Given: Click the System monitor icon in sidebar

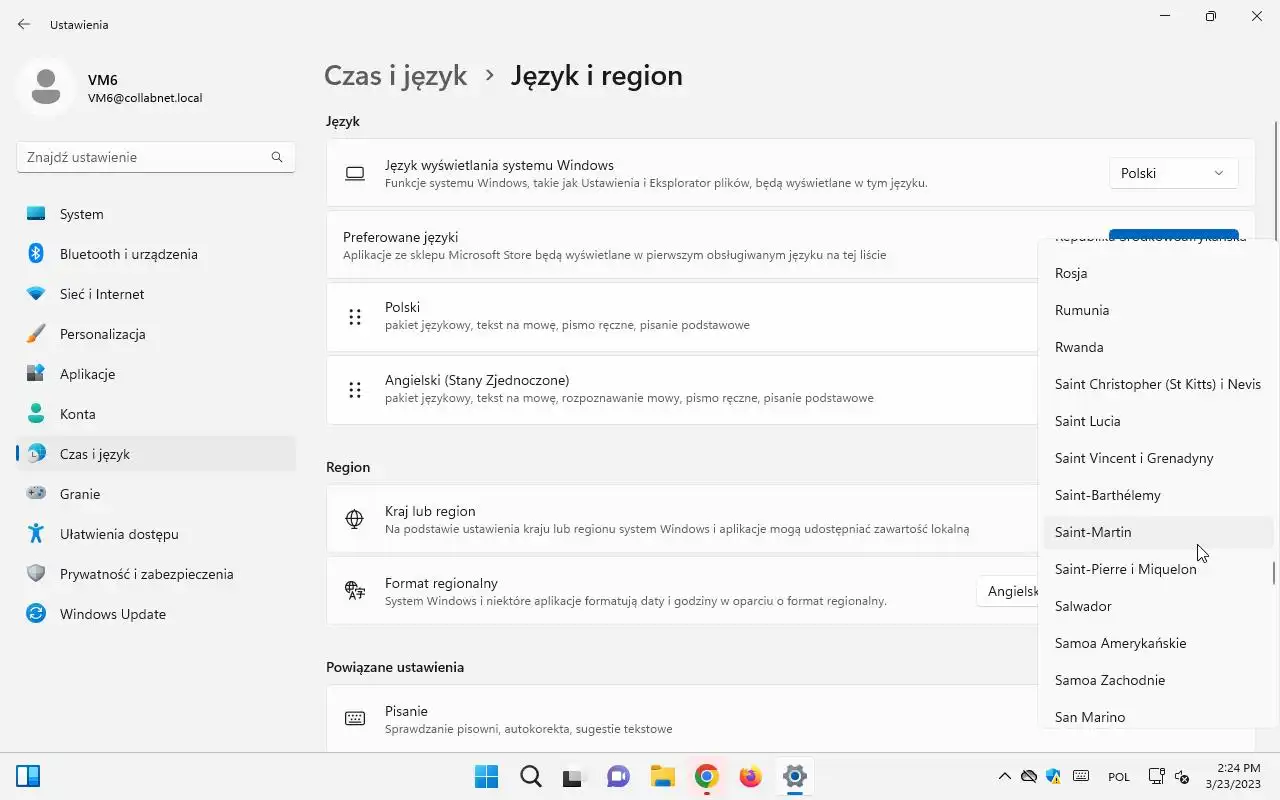Looking at the screenshot, I should coord(36,214).
